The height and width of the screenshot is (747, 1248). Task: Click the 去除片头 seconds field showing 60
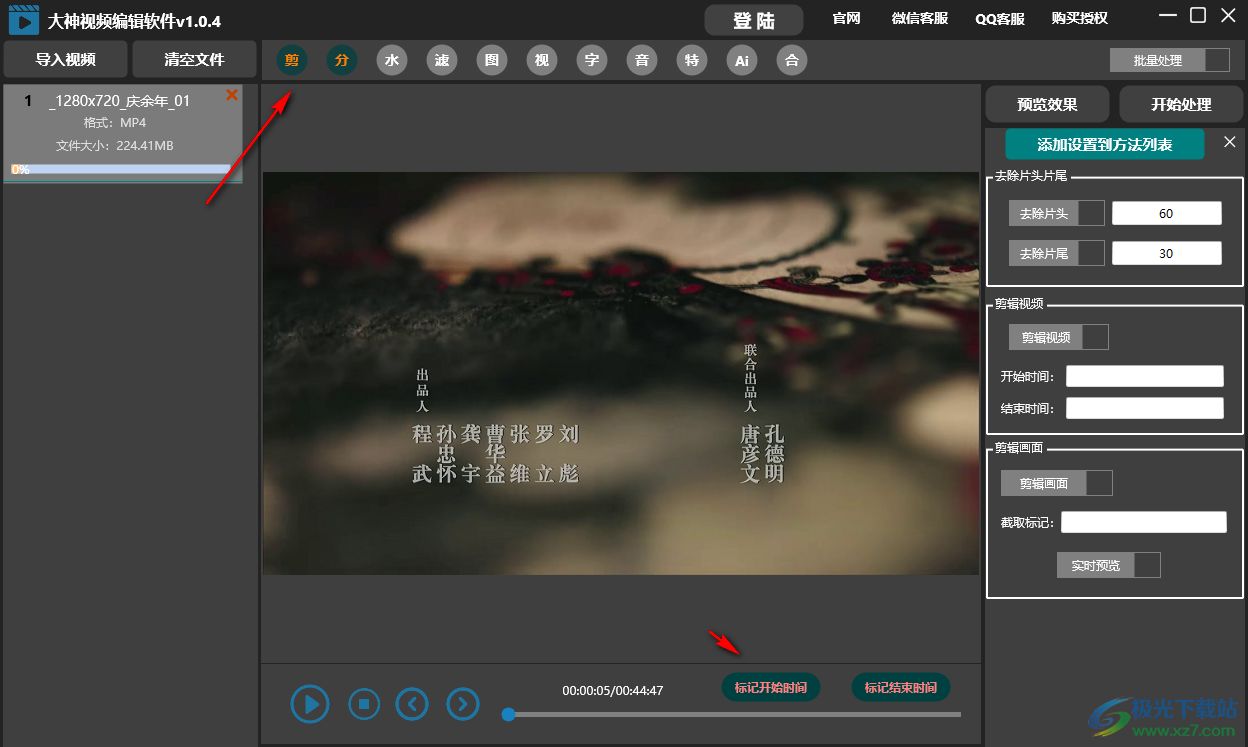point(1167,213)
